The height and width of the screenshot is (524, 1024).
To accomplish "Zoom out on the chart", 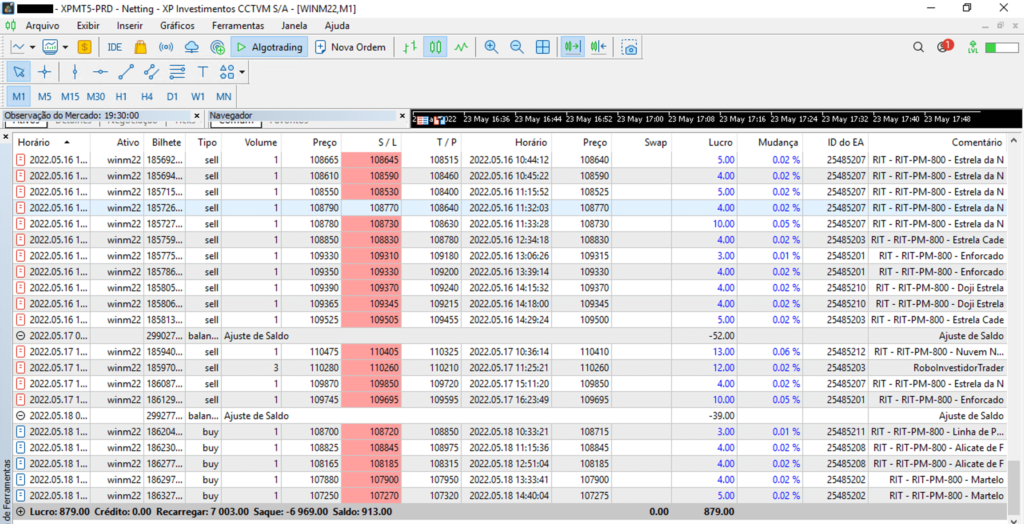I will [517, 47].
